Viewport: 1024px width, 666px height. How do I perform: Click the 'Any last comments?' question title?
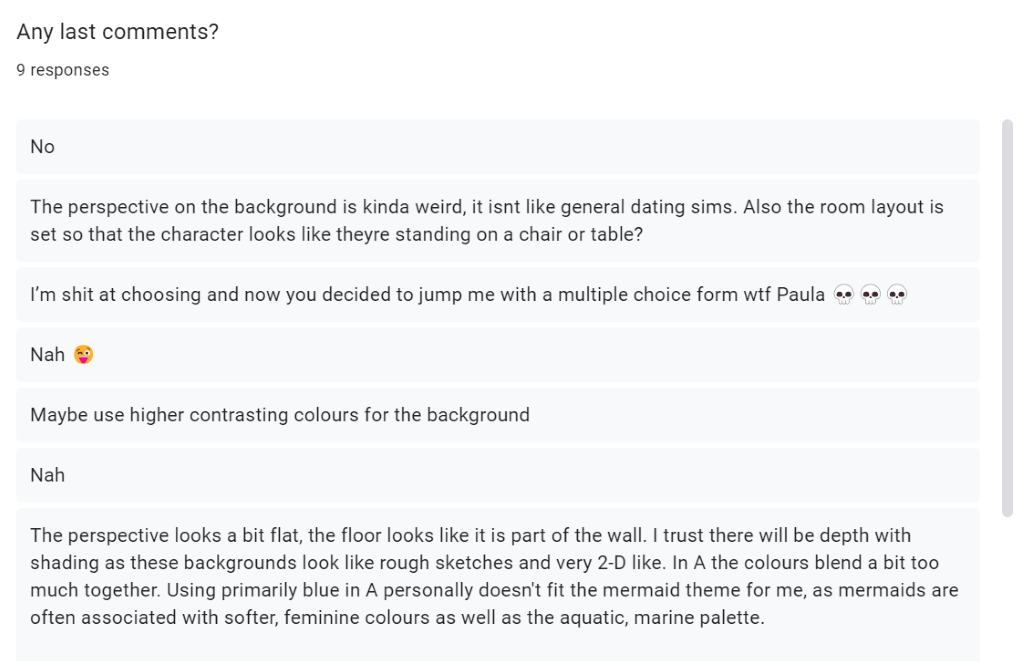tap(118, 31)
